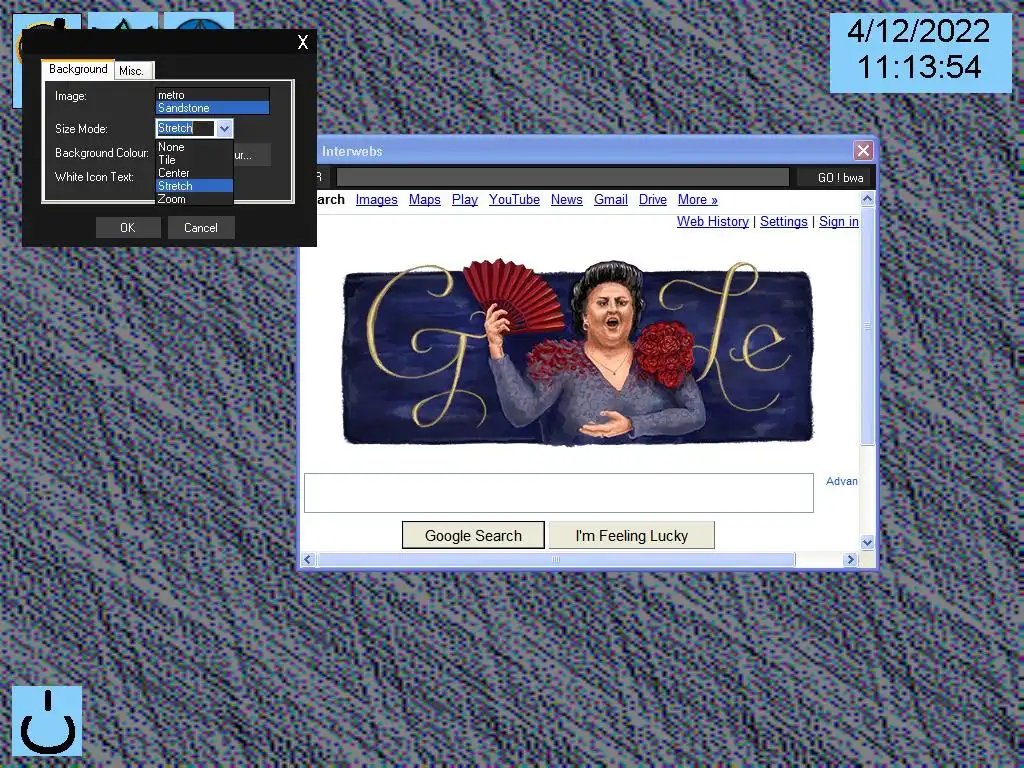Switch to the Background tab
The width and height of the screenshot is (1024, 768).
click(x=78, y=69)
